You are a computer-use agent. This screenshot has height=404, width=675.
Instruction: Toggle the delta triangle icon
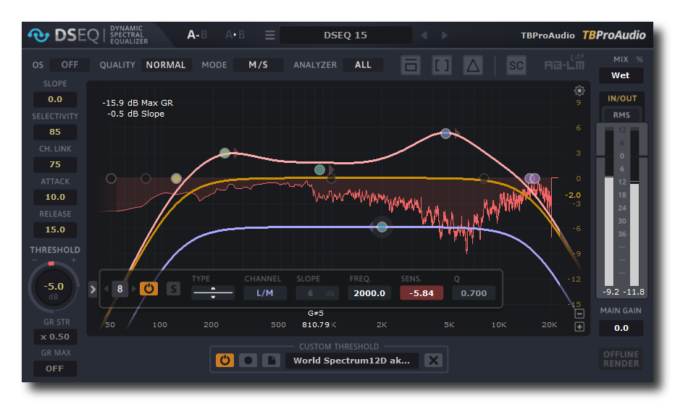click(x=473, y=65)
